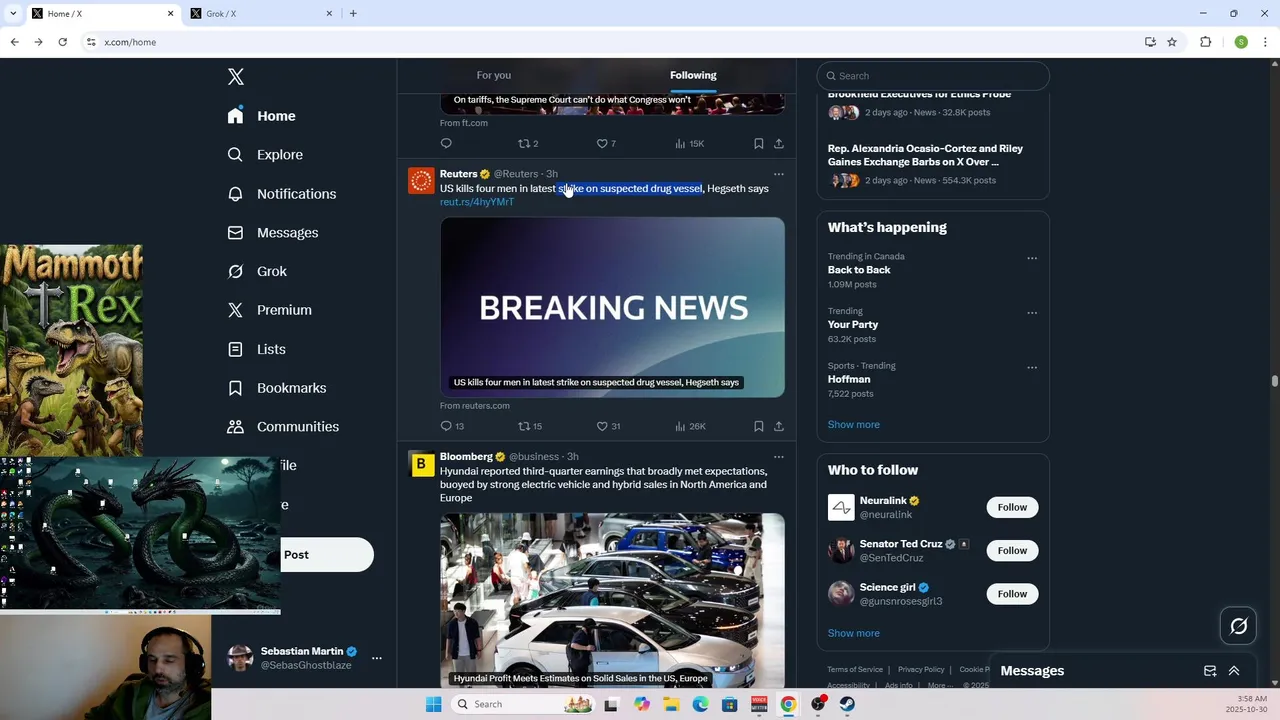This screenshot has width=1280, height=720.
Task: Open Notifications from the sidebar
Action: coord(281,194)
